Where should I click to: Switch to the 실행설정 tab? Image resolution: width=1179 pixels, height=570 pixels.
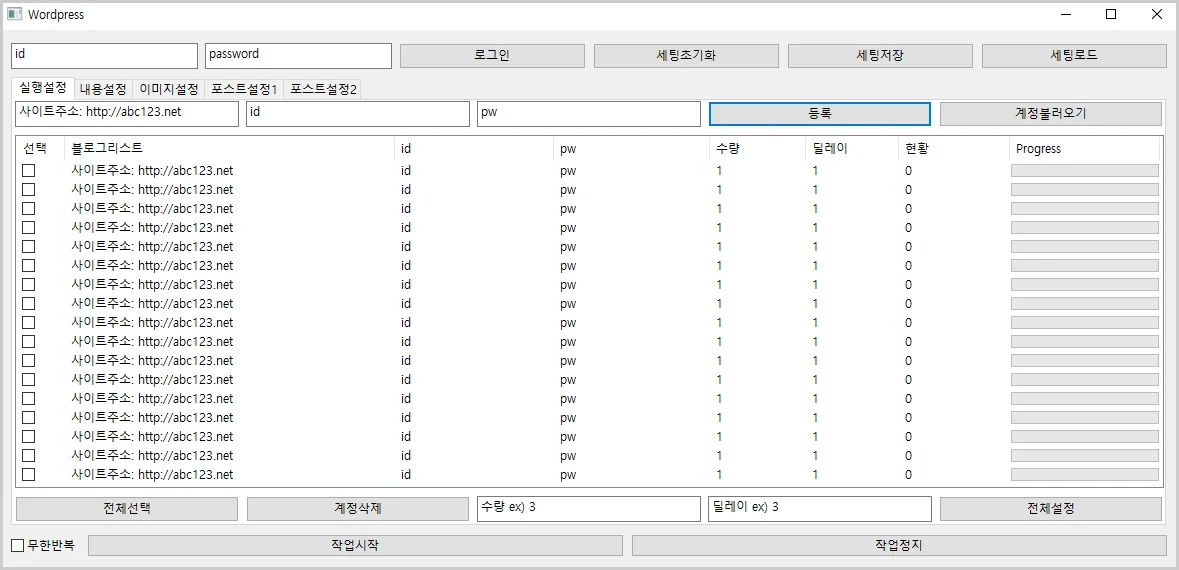click(43, 88)
